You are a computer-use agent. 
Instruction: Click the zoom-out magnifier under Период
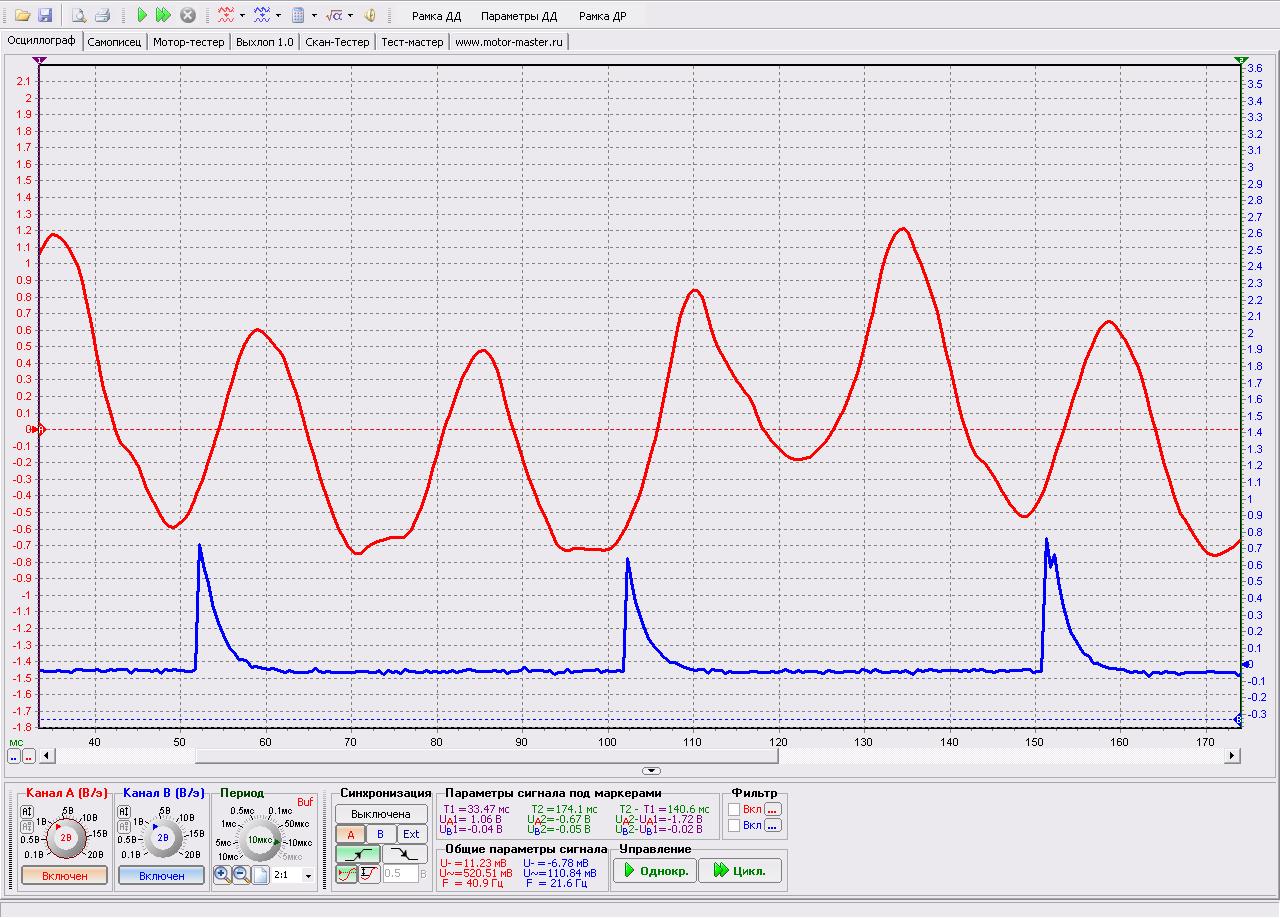(x=241, y=875)
